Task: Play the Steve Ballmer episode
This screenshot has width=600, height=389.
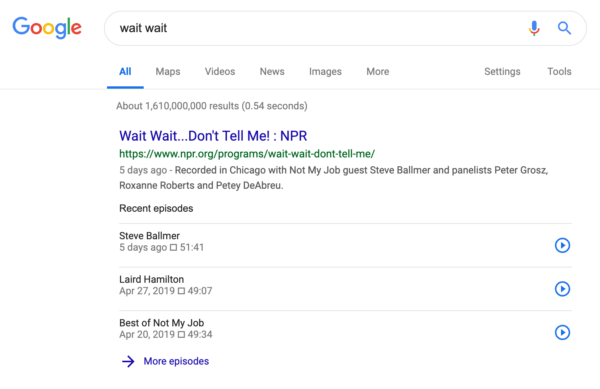Action: (x=562, y=245)
